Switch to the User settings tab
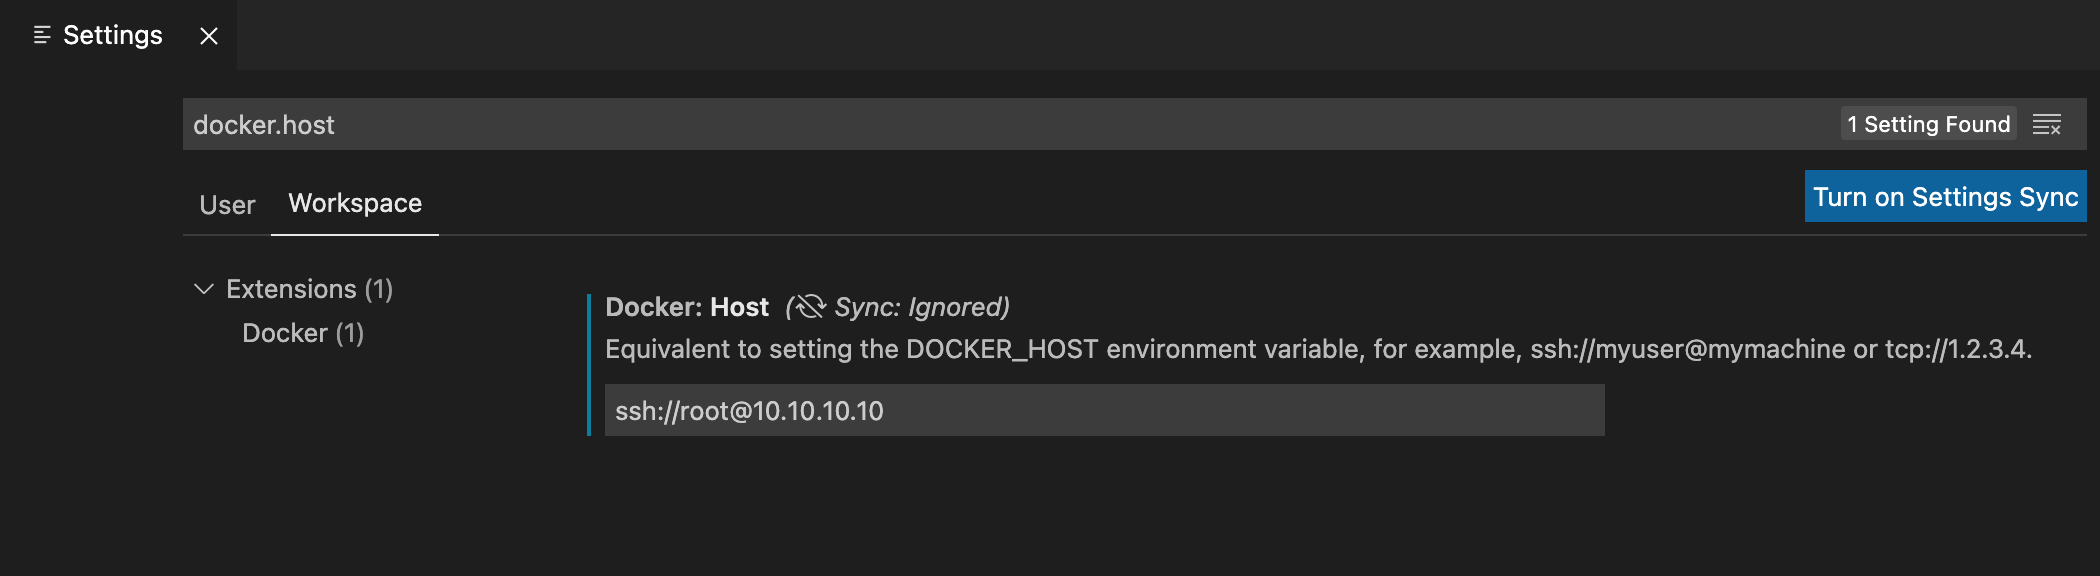The height and width of the screenshot is (576, 2100). (227, 204)
